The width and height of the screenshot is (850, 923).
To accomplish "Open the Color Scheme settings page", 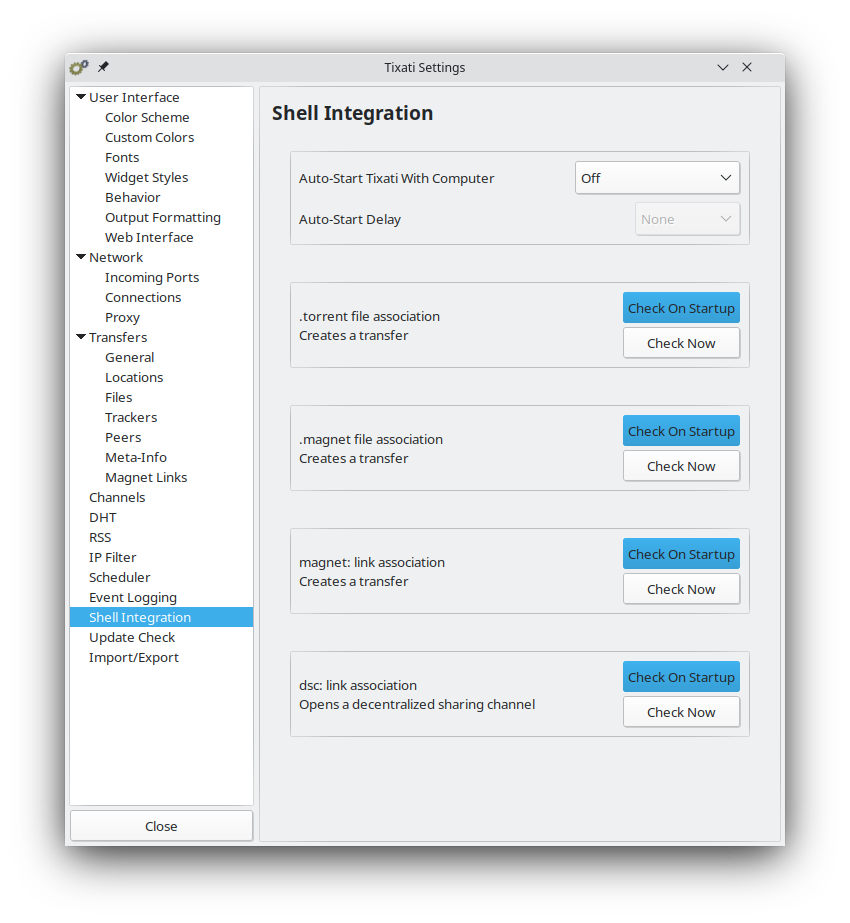I will [147, 117].
